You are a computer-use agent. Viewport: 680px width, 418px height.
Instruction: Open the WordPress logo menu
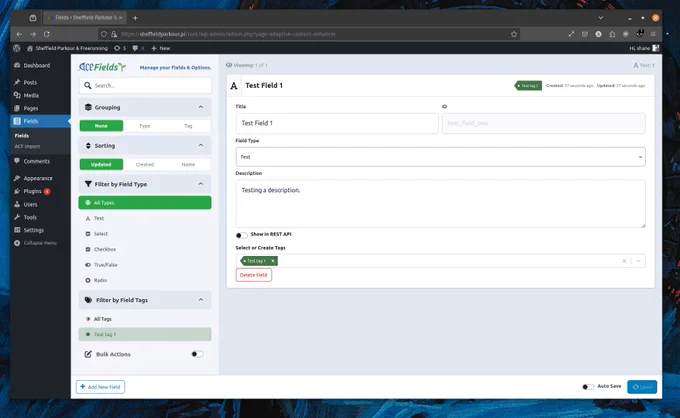pos(16,48)
